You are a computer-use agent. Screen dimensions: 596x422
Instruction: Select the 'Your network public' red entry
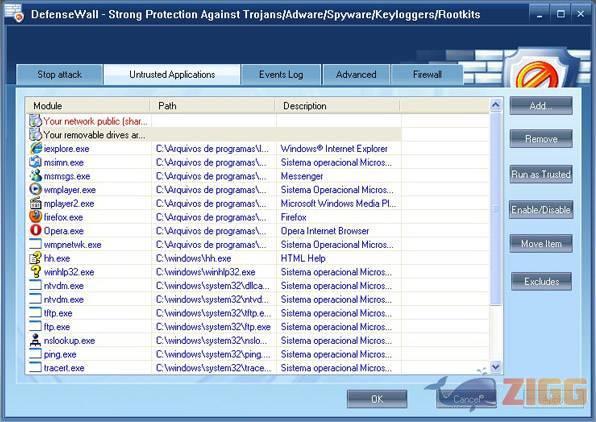[x=95, y=121]
